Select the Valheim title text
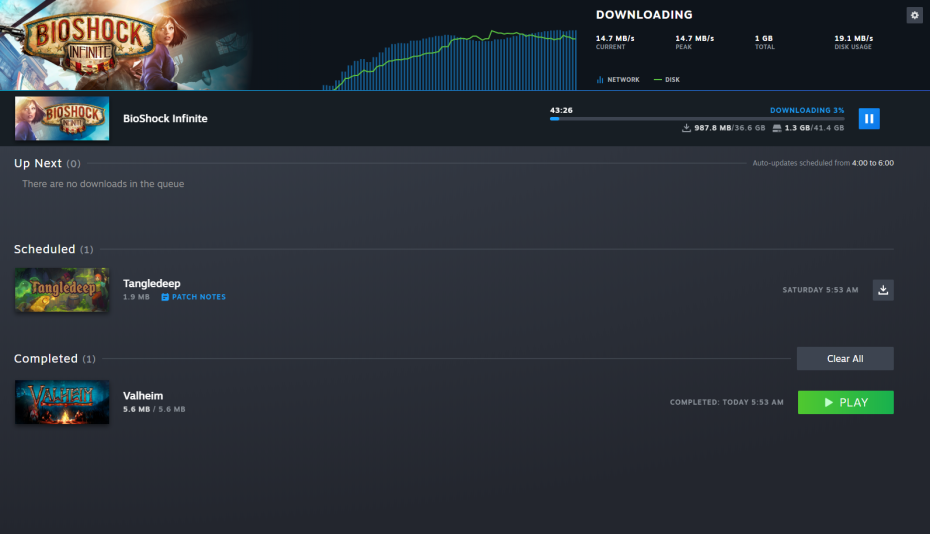The image size is (930, 534). [x=143, y=396]
